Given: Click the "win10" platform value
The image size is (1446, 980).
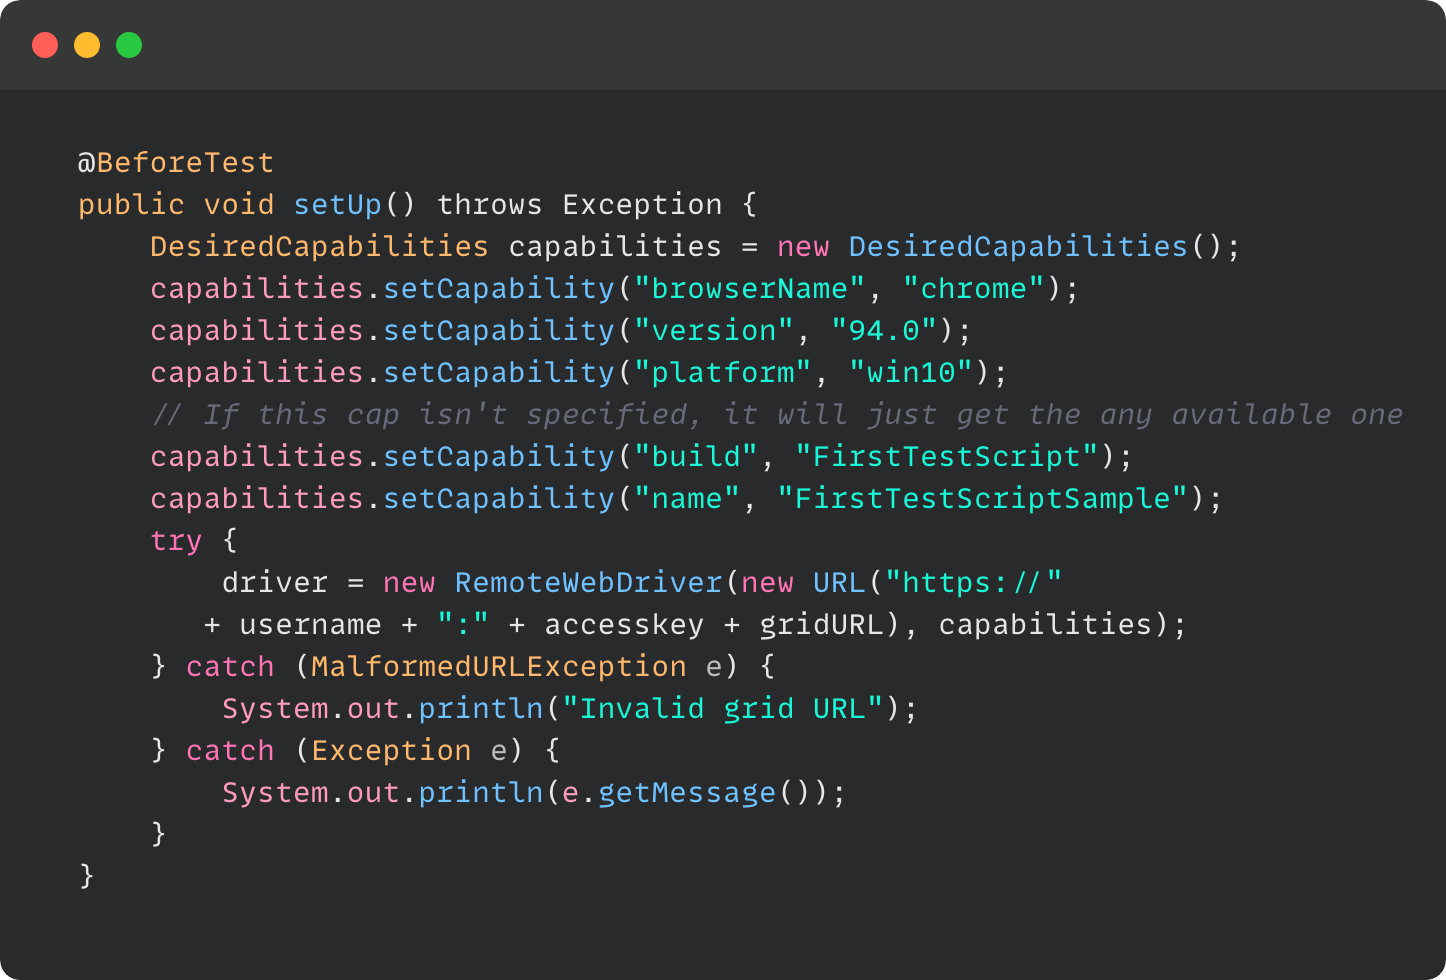Looking at the screenshot, I should [x=911, y=372].
